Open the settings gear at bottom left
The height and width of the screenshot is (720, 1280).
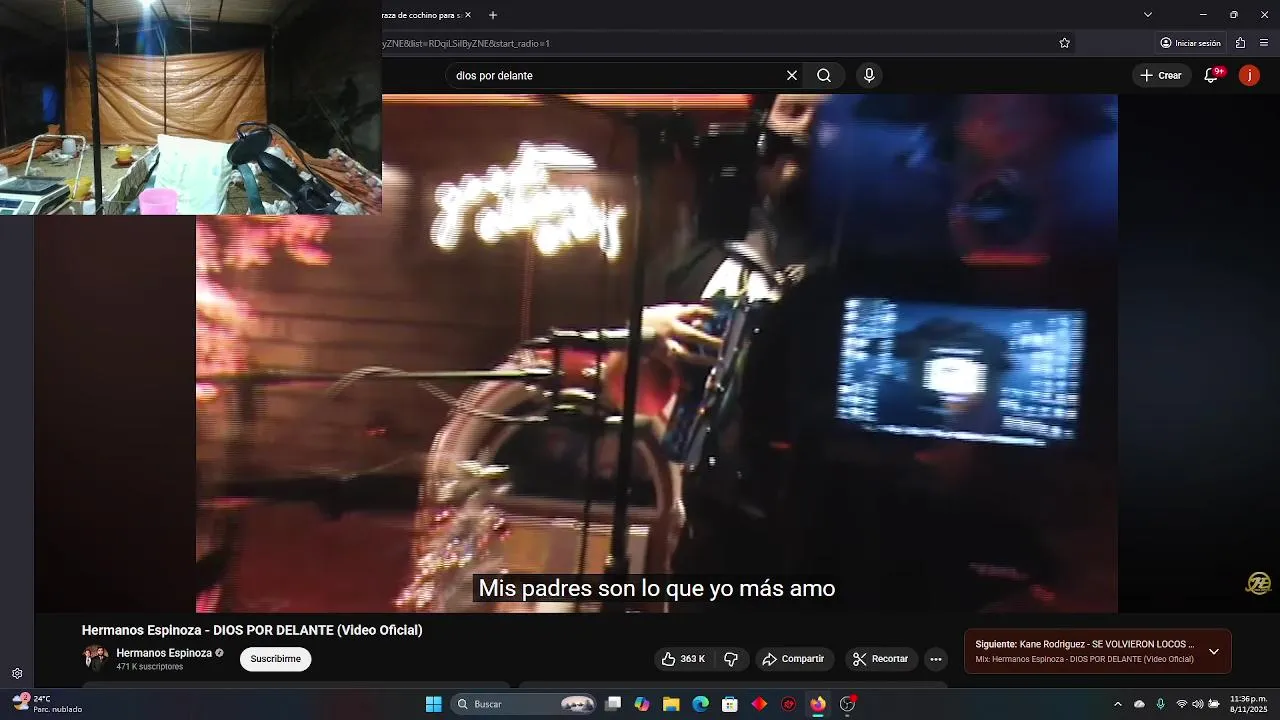click(17, 674)
